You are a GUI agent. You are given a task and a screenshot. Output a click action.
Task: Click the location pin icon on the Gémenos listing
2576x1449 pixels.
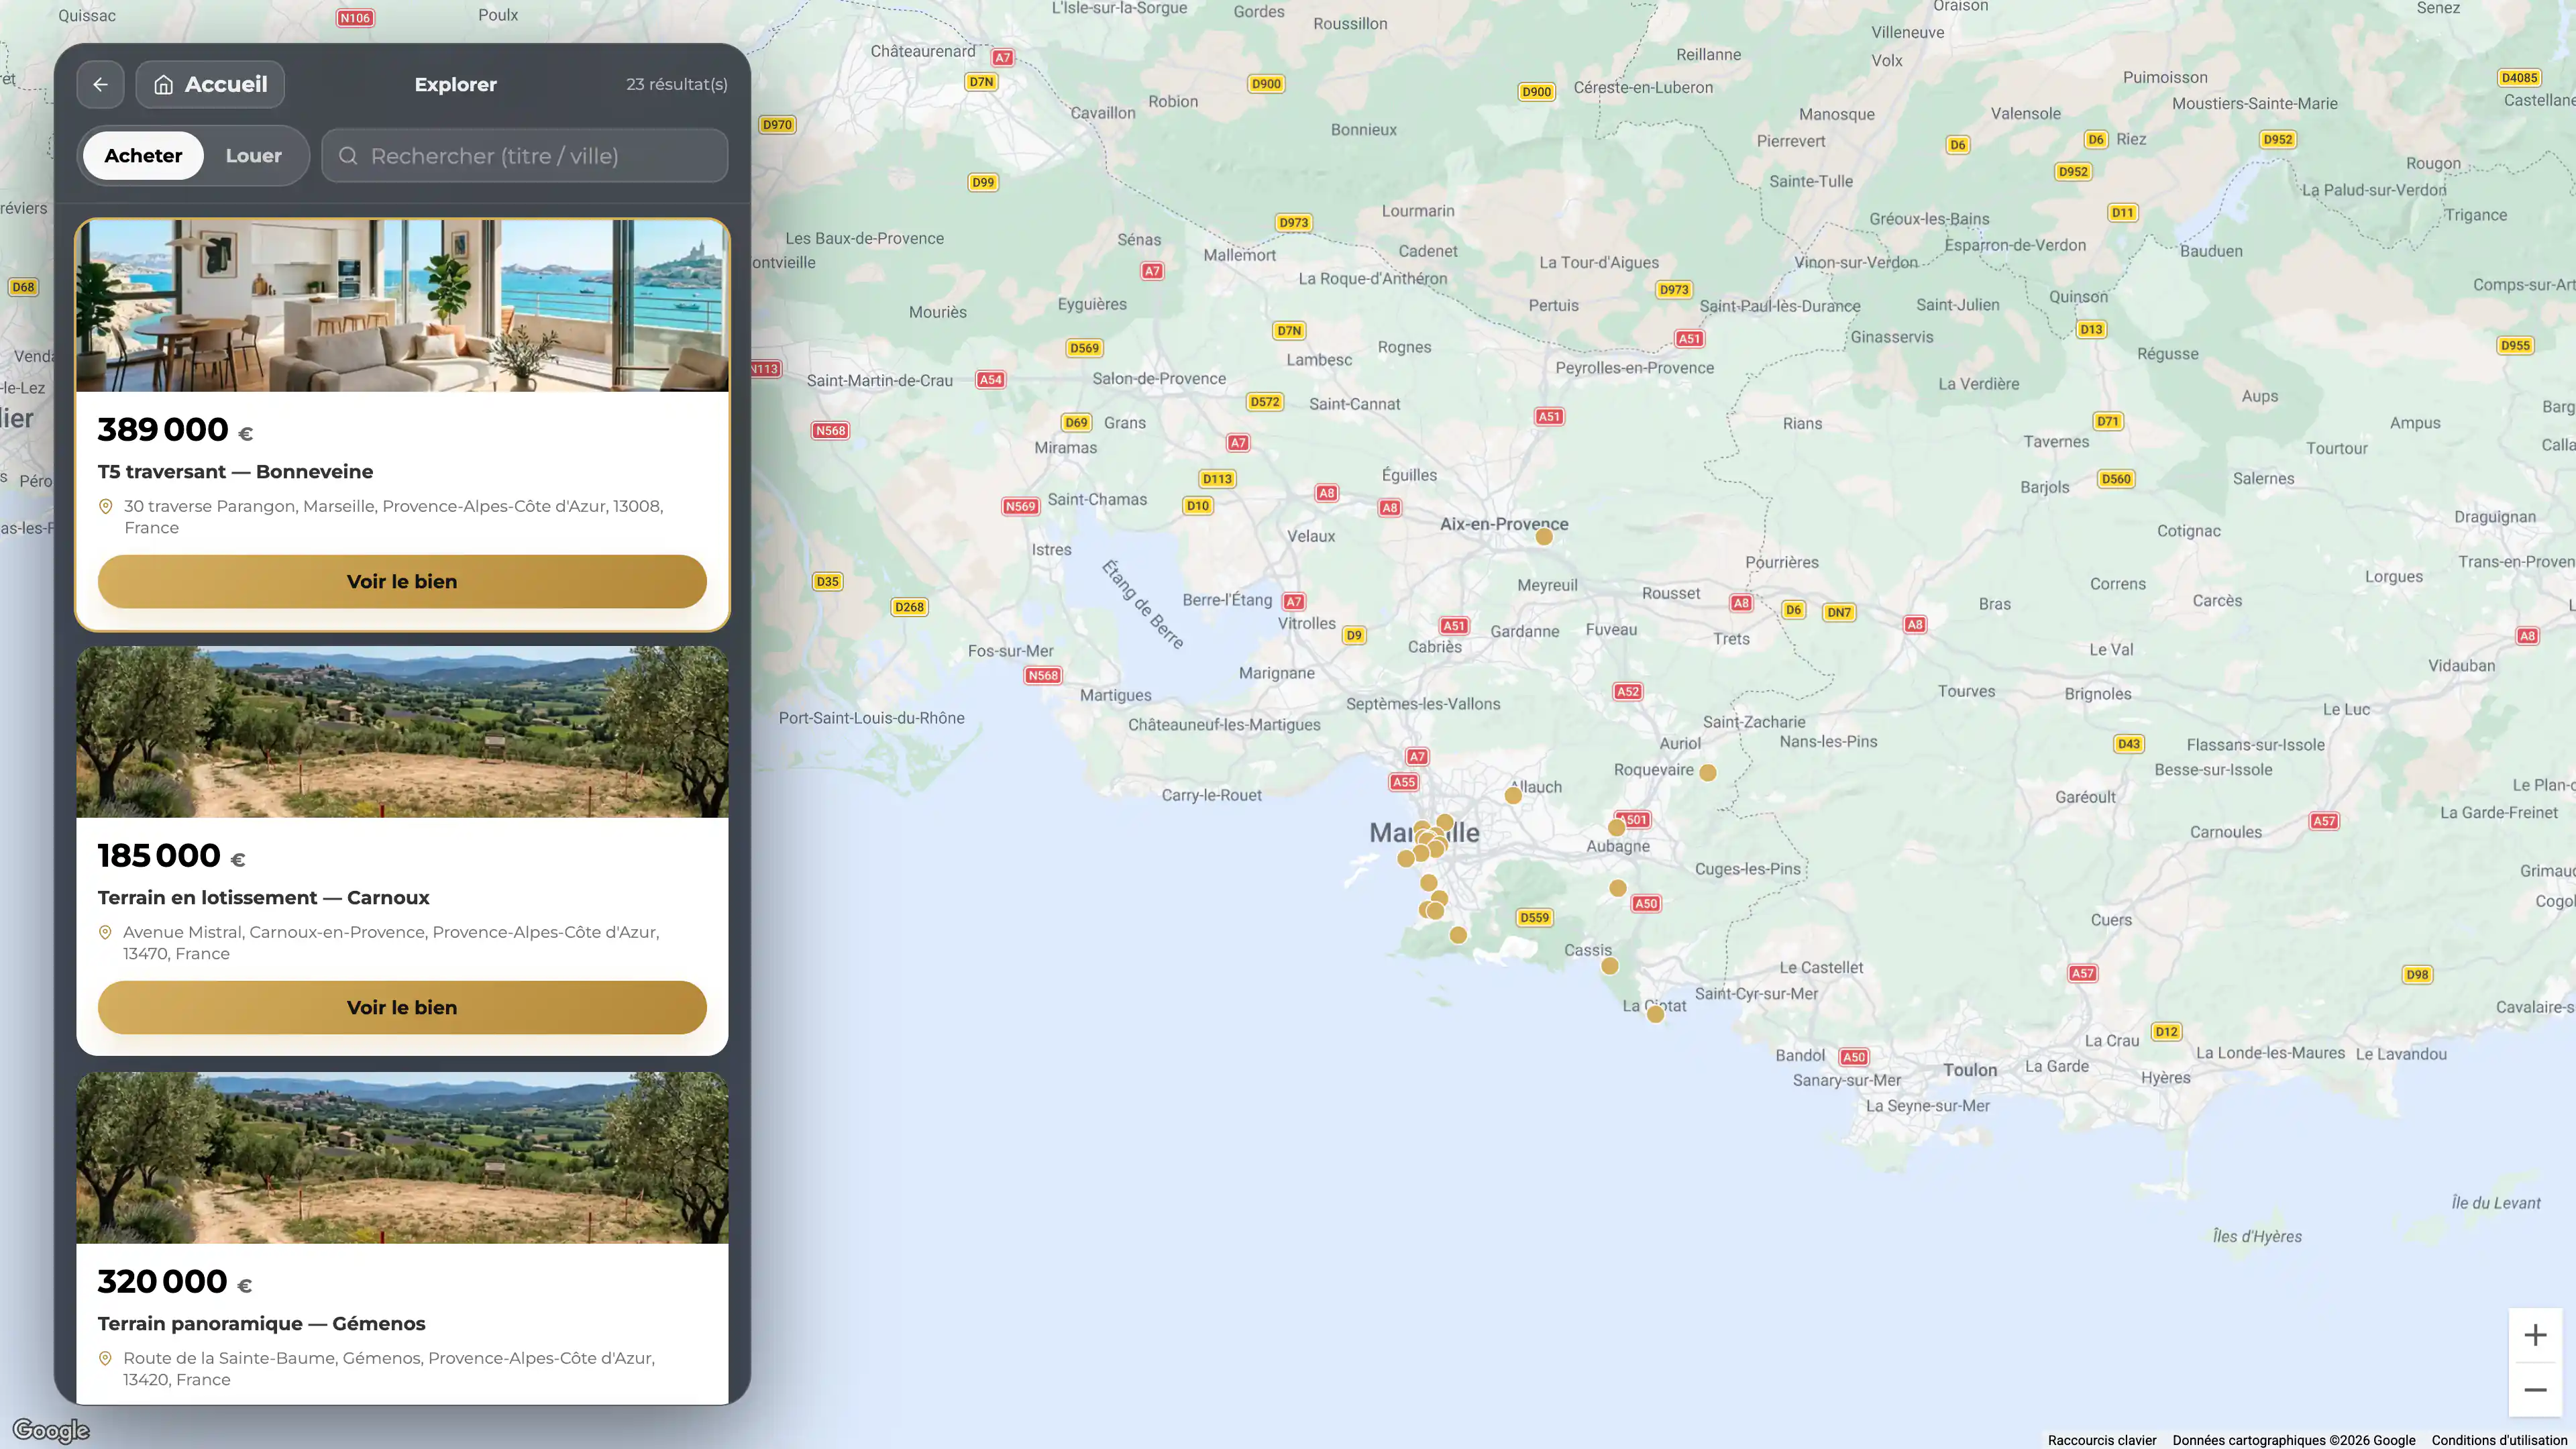[x=106, y=1358]
